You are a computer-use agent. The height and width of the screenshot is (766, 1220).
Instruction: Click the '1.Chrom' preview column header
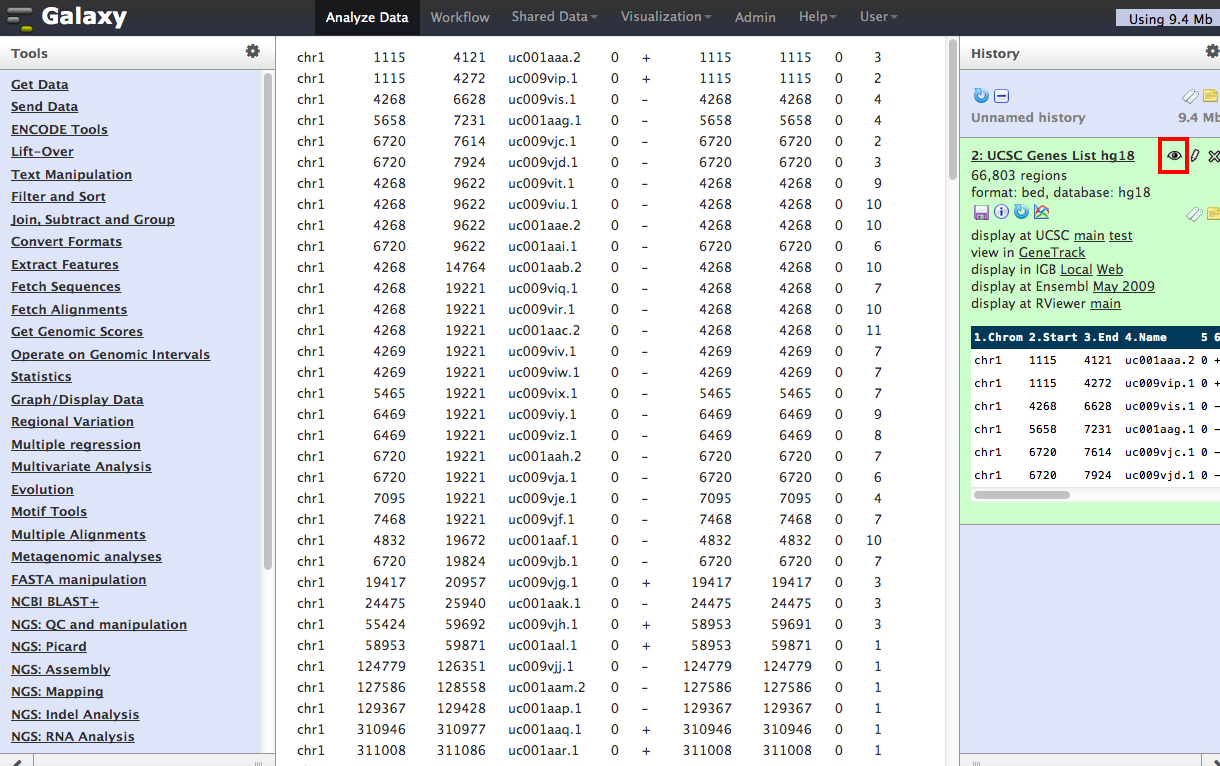[998, 337]
